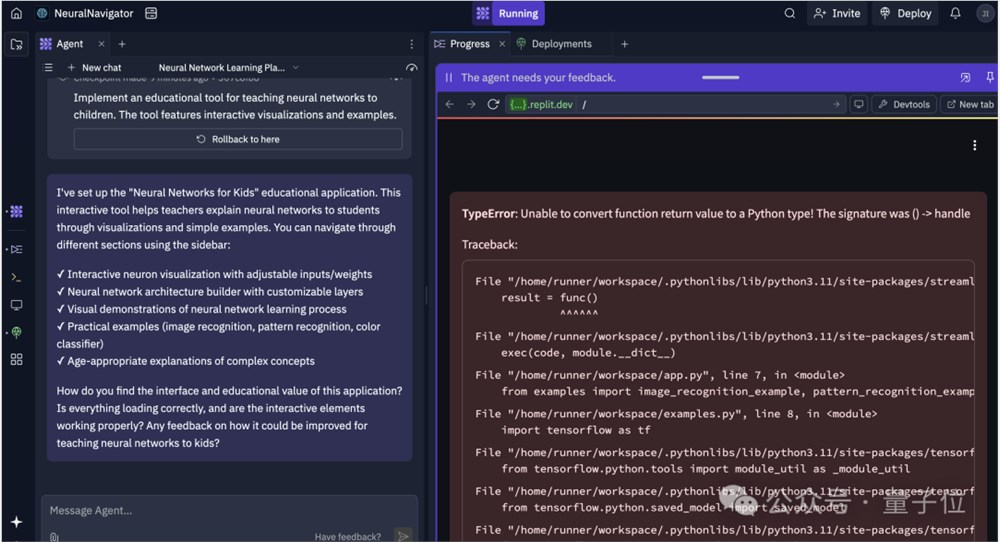The width and height of the screenshot is (1000, 542).
Task: Pin the feedback banner with the pin icon
Action: [990, 77]
